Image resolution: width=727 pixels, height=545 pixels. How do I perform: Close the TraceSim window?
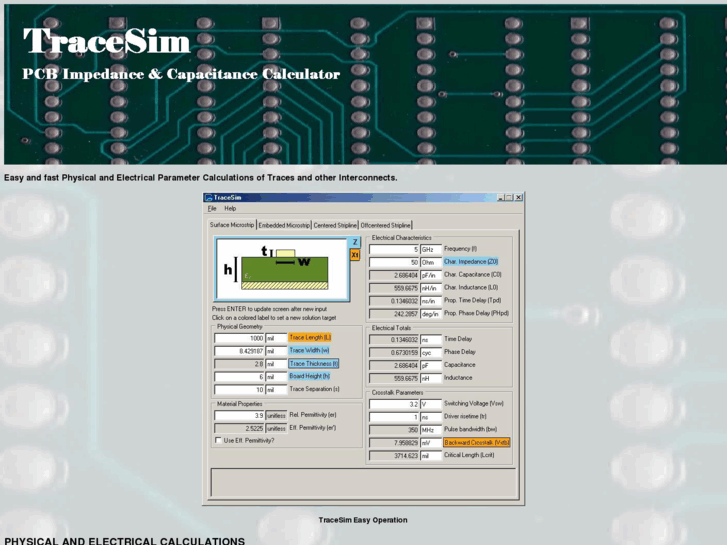tap(519, 198)
